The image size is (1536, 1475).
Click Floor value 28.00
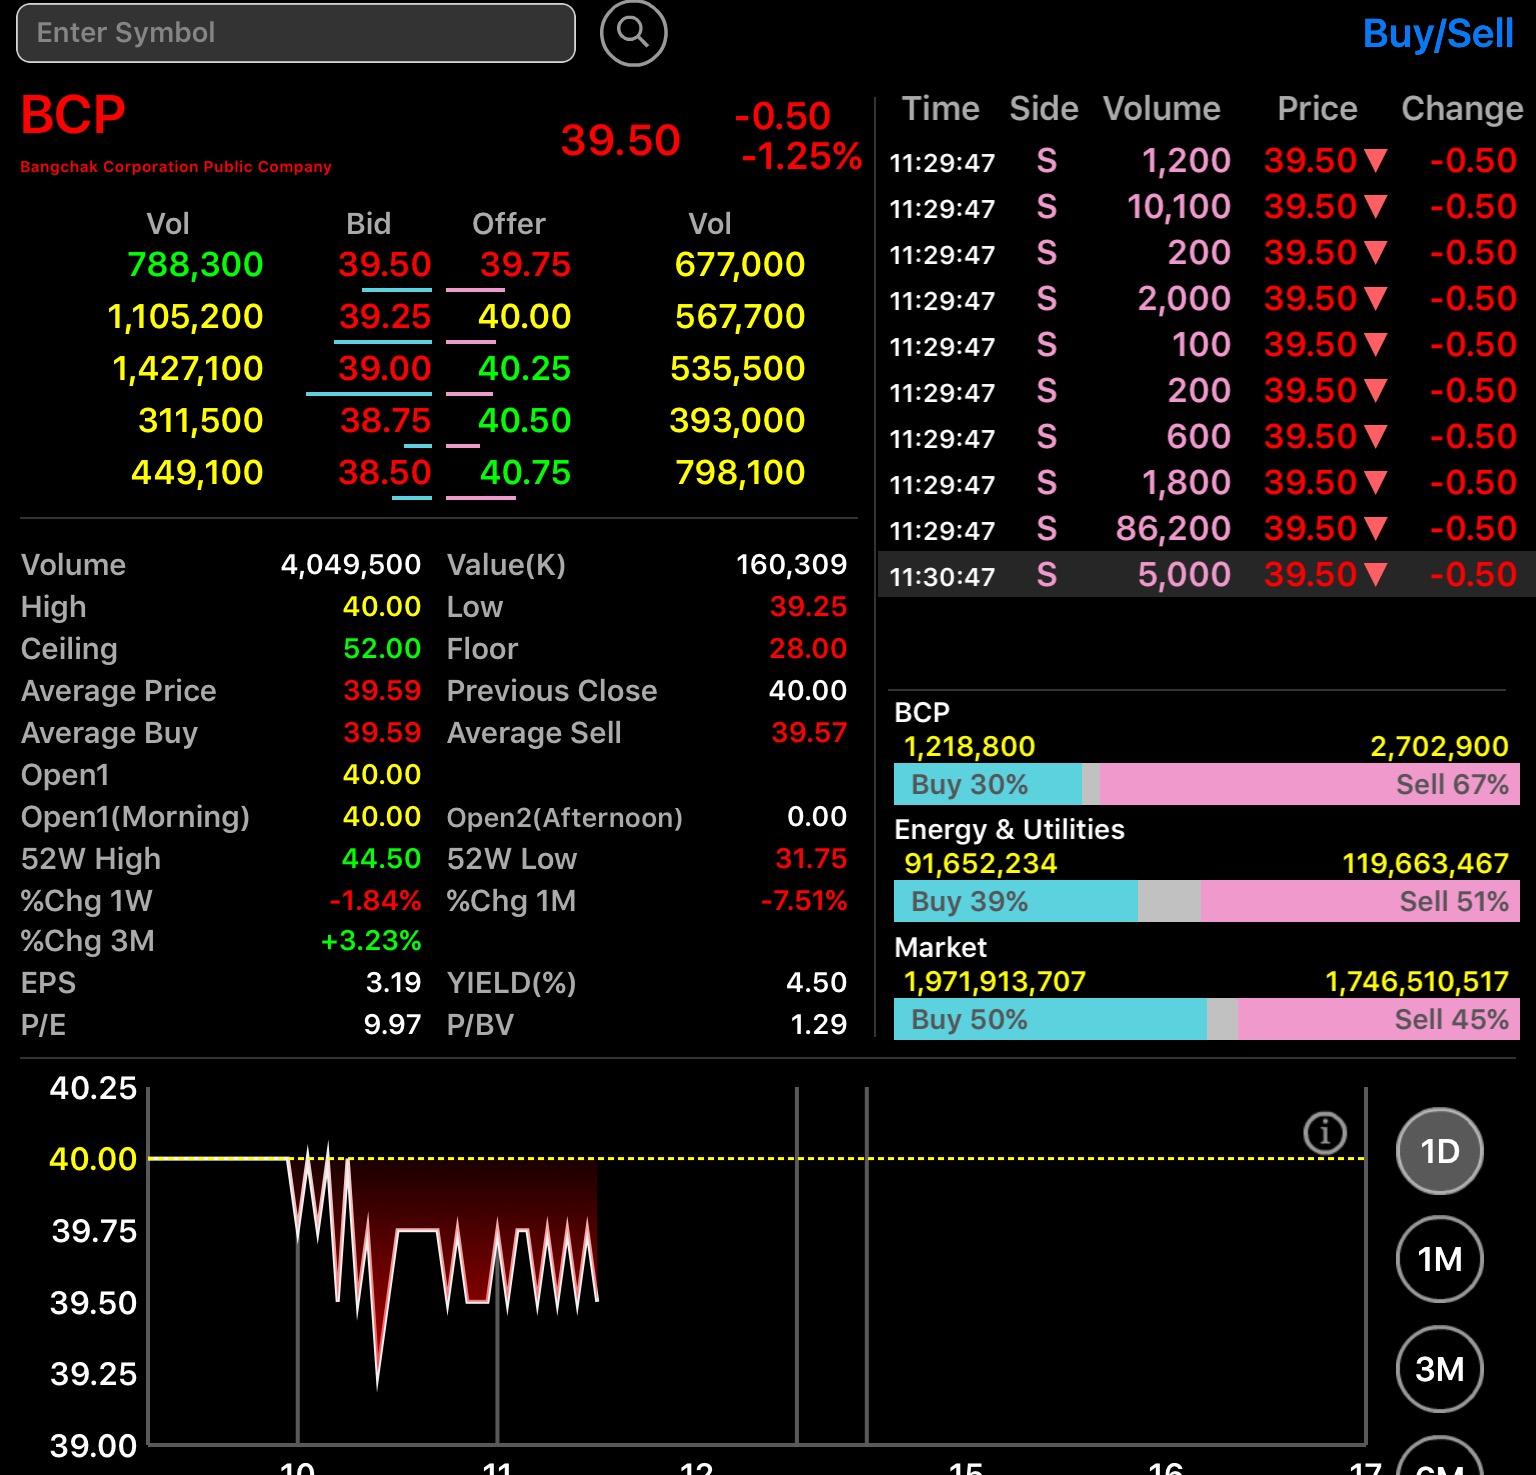(808, 648)
